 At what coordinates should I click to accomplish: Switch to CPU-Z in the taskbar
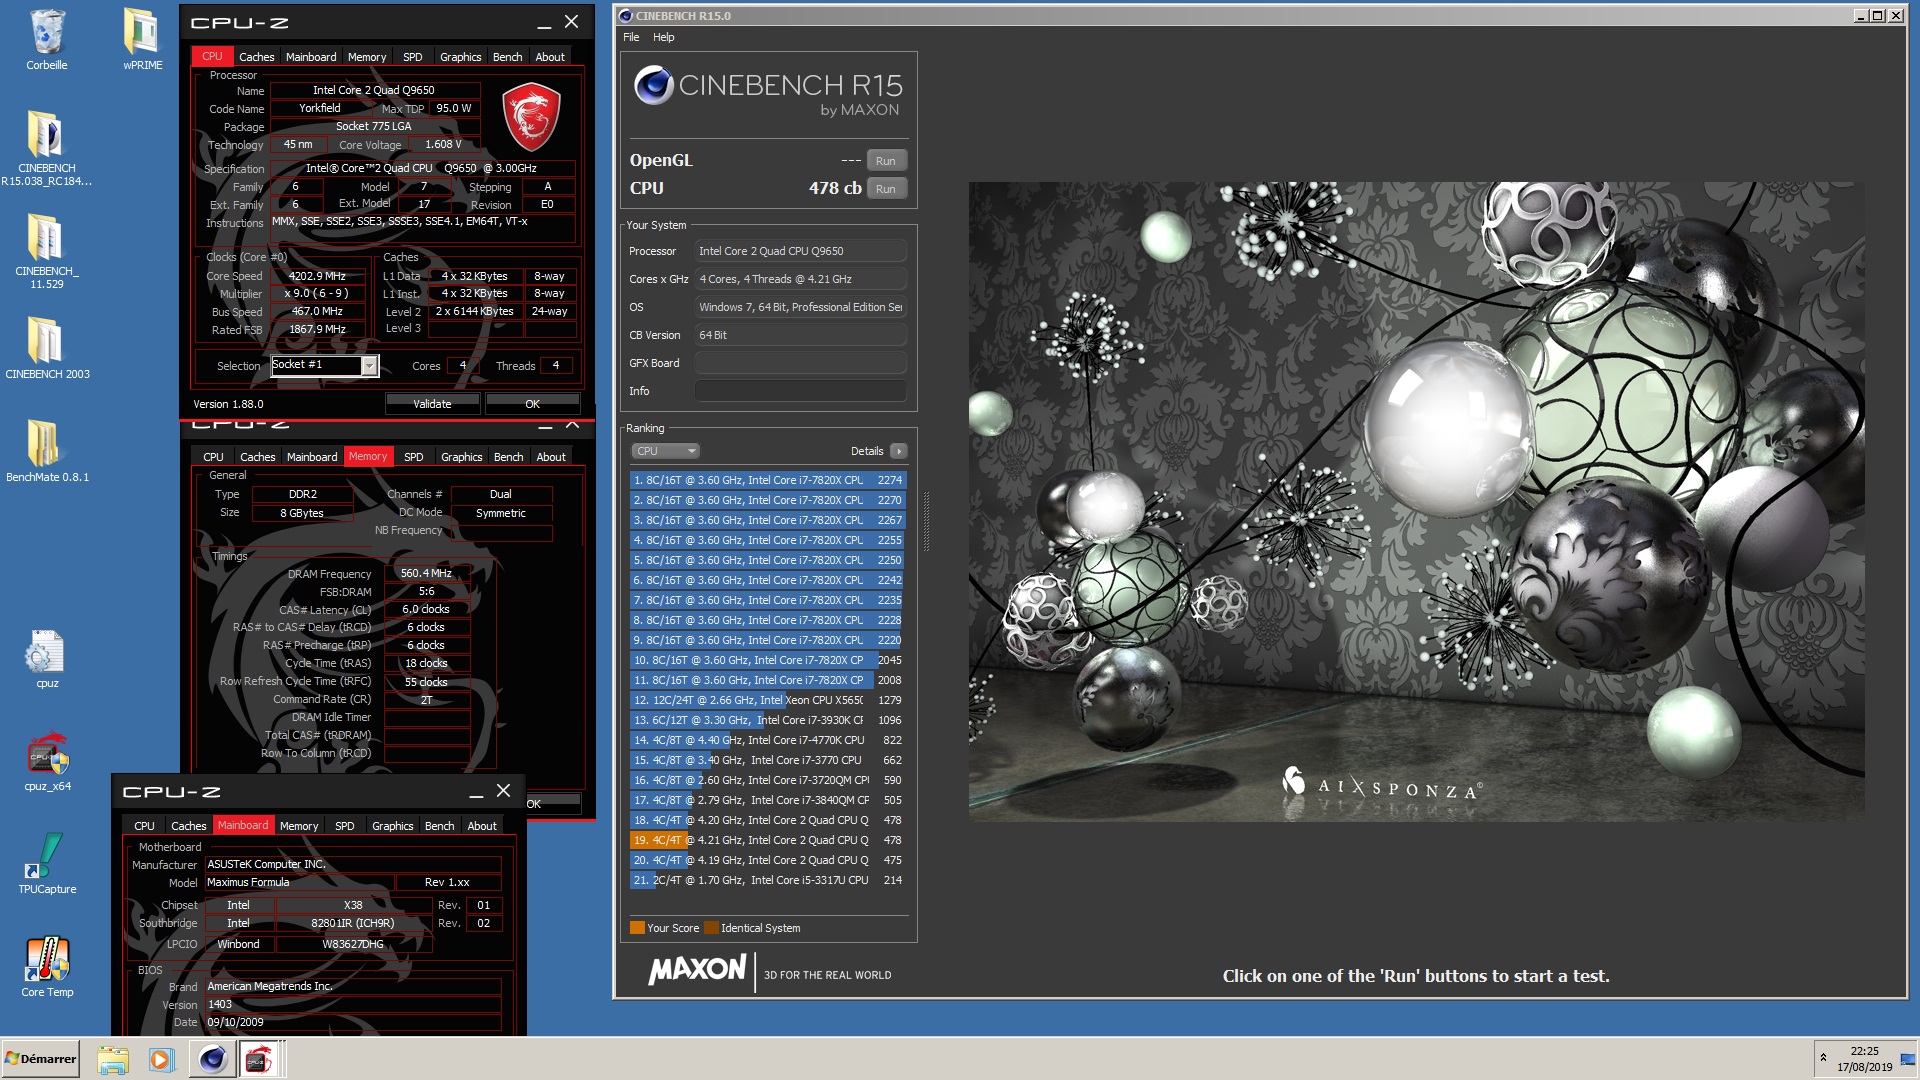260,1059
